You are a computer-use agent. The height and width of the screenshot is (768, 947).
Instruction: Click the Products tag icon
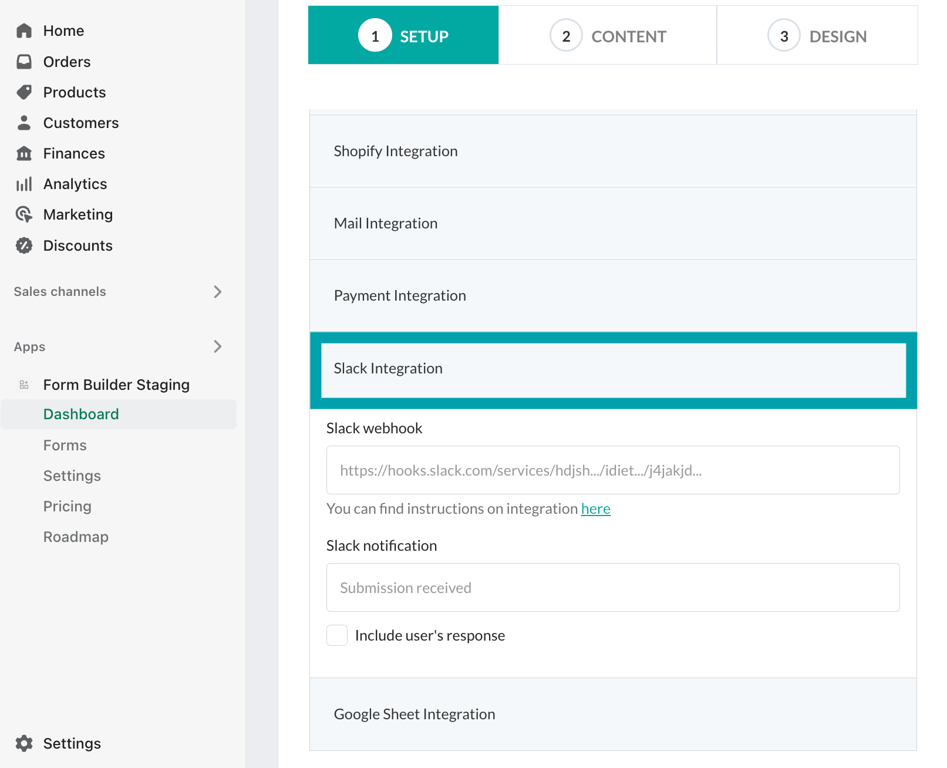[x=24, y=92]
